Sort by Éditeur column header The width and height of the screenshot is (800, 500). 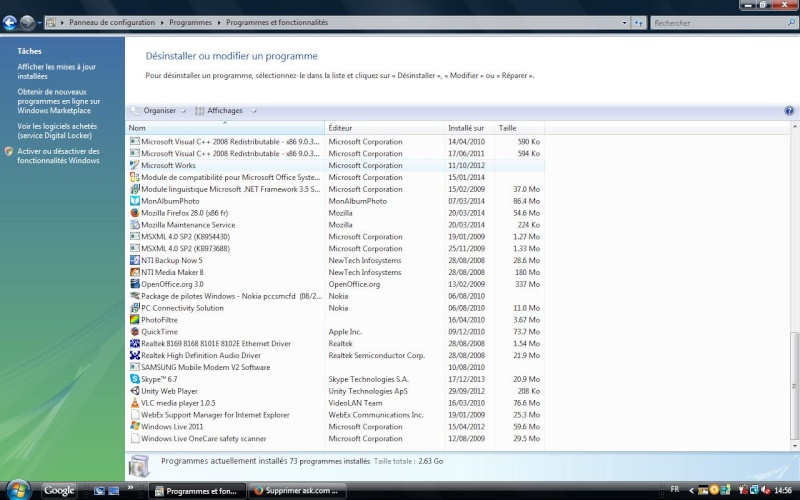(x=384, y=128)
